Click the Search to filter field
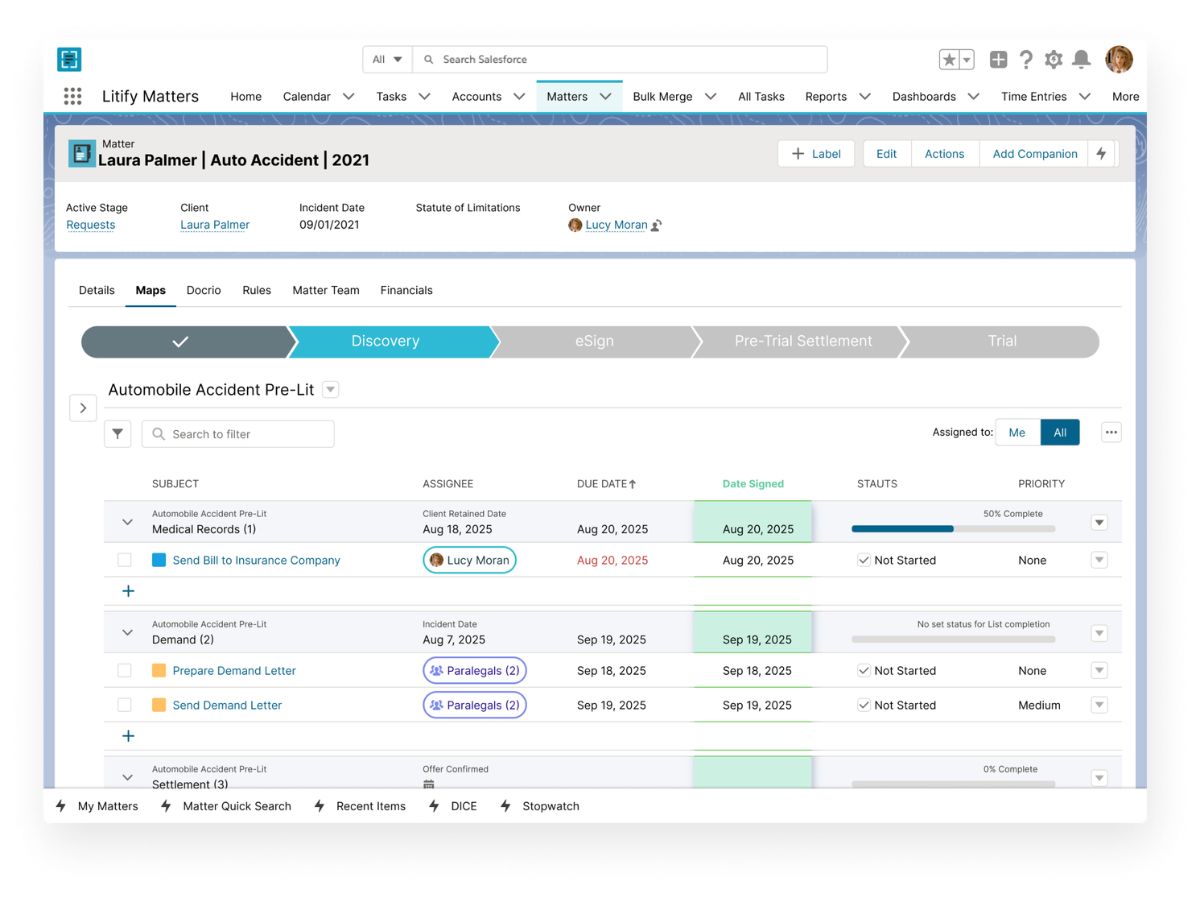 [238, 434]
